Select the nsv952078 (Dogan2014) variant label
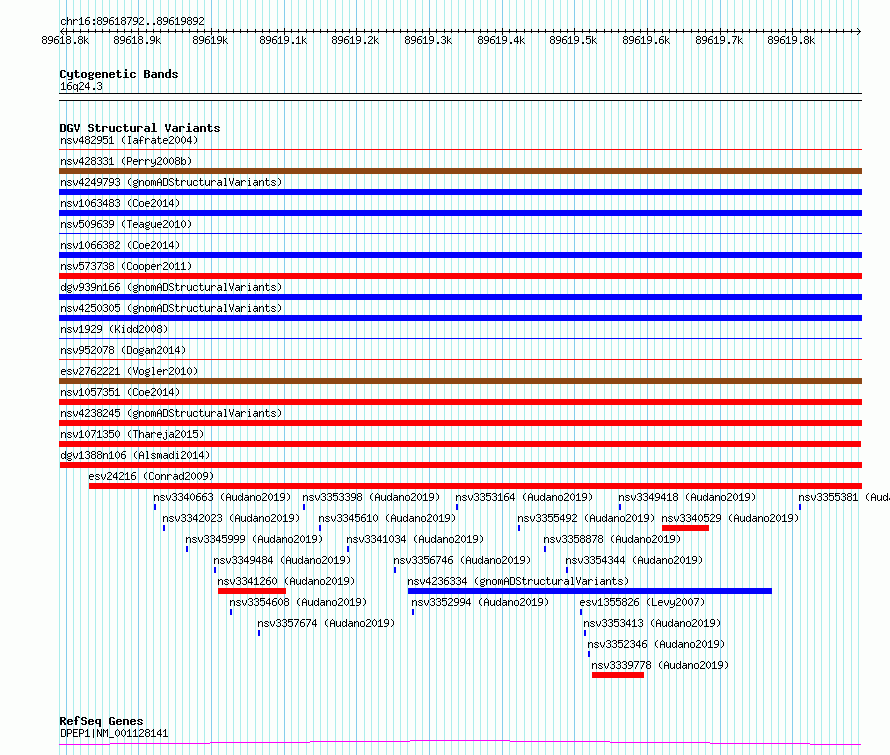The height and width of the screenshot is (755, 890). coord(123,350)
